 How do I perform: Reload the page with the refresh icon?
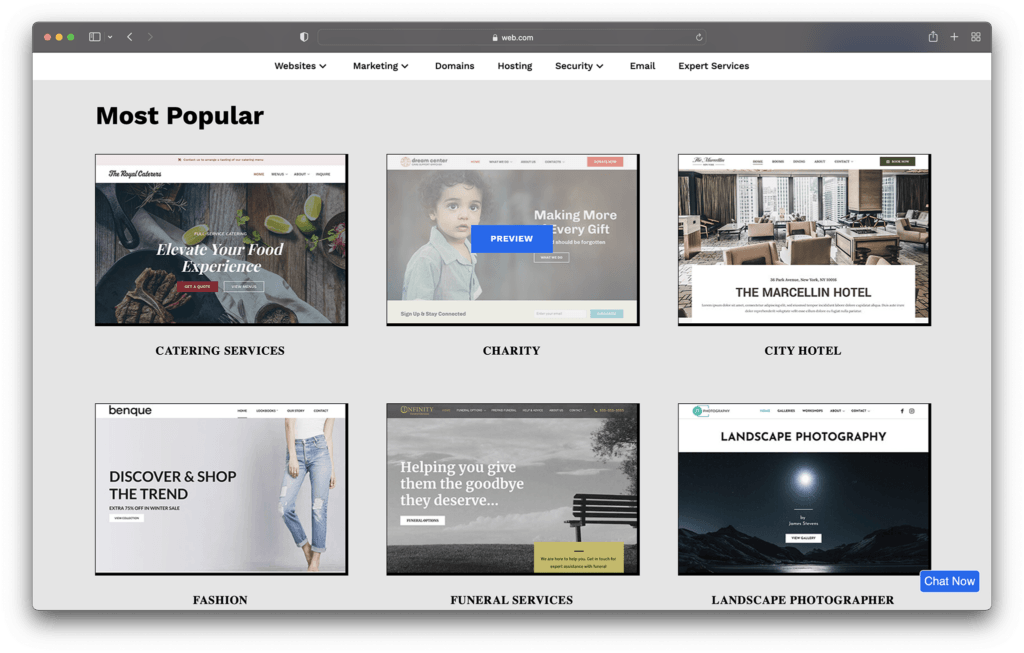pos(699,37)
